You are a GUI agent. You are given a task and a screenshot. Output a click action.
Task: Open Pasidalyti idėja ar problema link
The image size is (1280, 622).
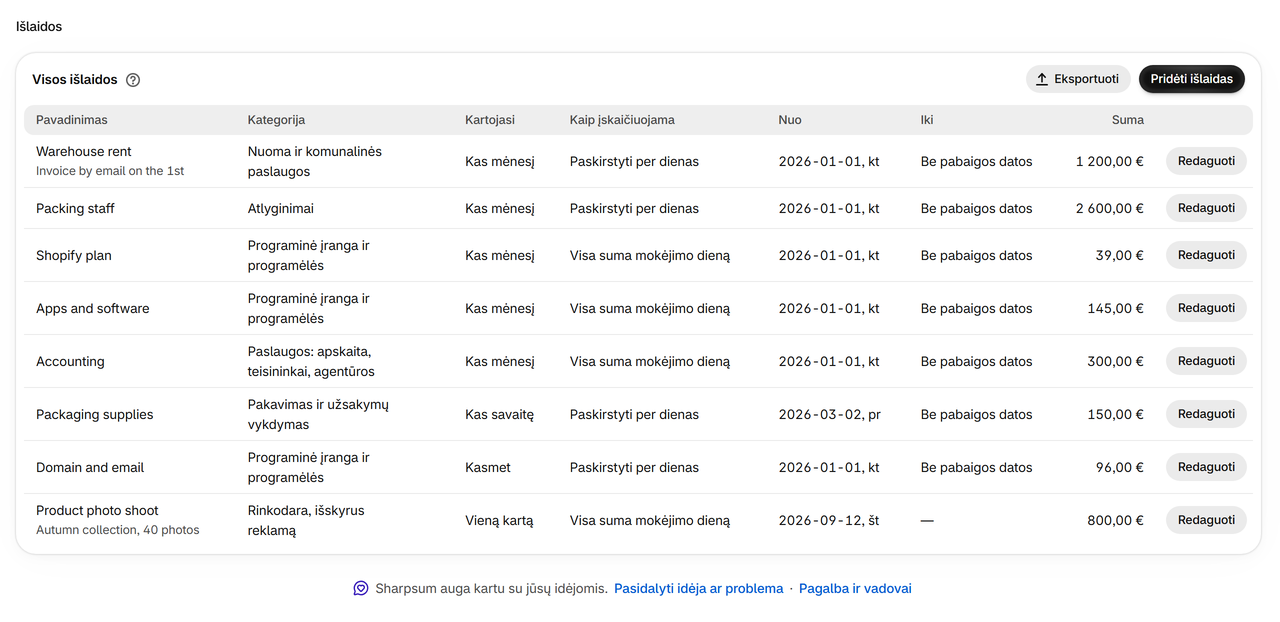(x=698, y=588)
